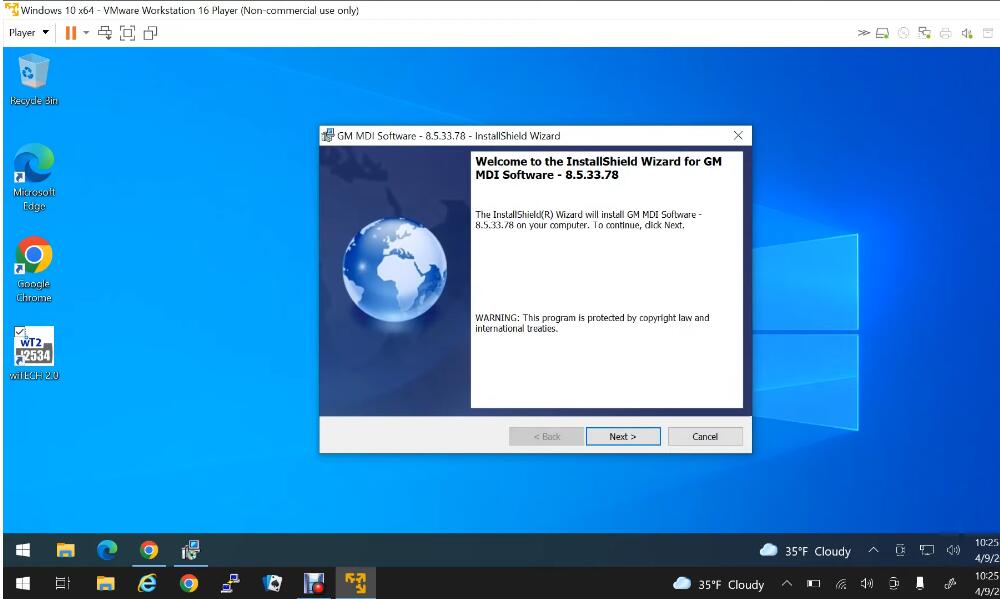Open the guest VM clock and date
This screenshot has height=599, width=1000.
[987, 550]
